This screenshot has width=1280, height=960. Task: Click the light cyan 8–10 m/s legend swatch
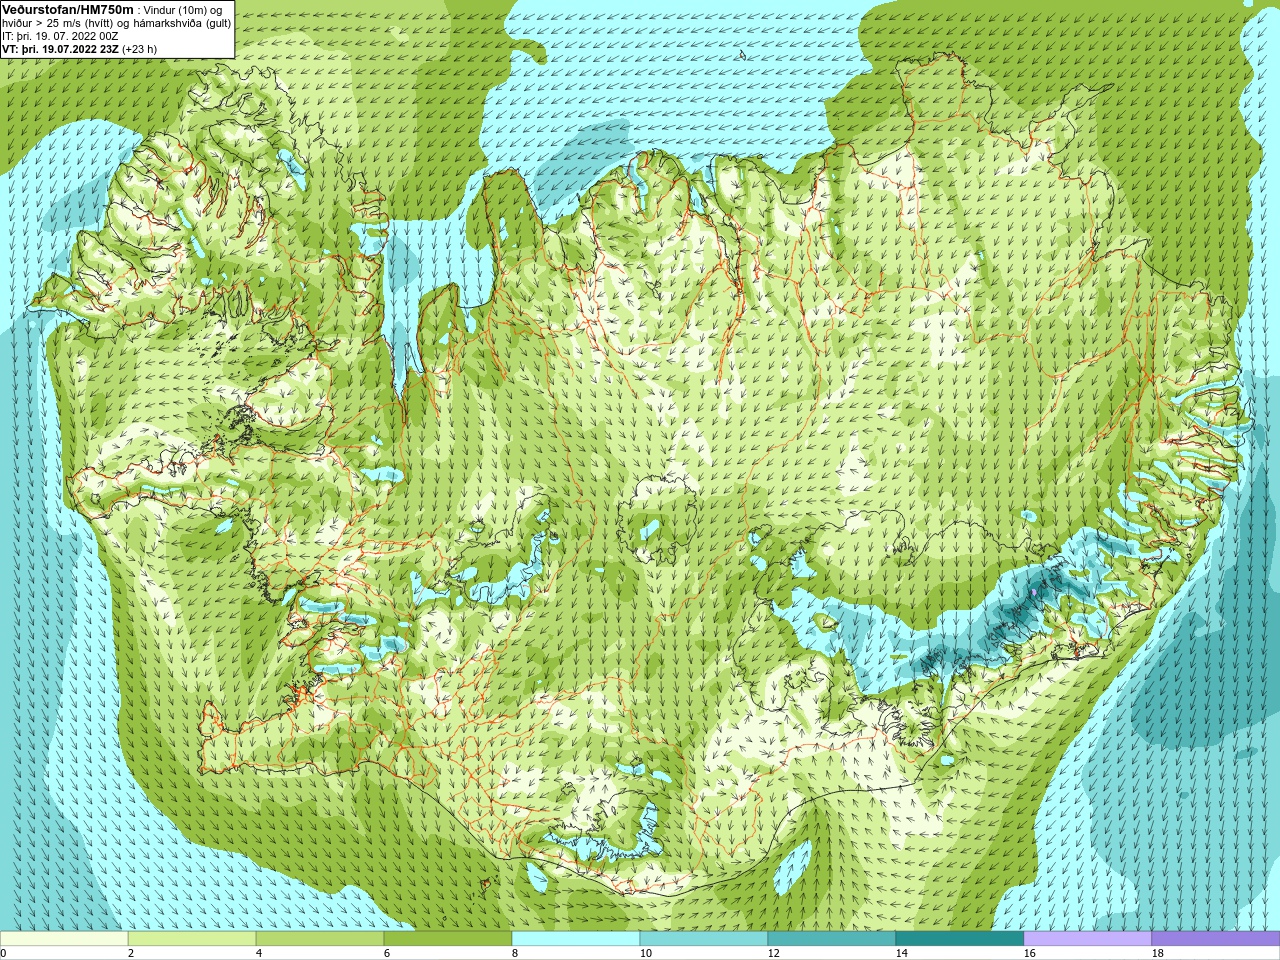coord(576,939)
